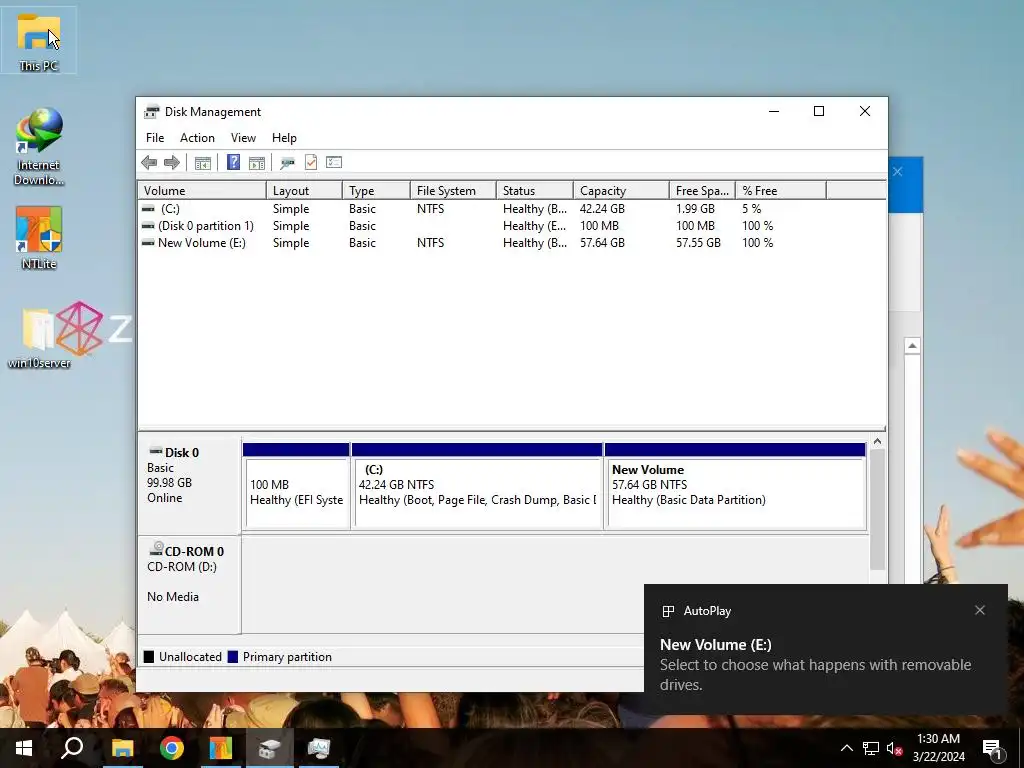Dismiss the AutoPlay notification
This screenshot has width=1024, height=768.
click(x=980, y=610)
